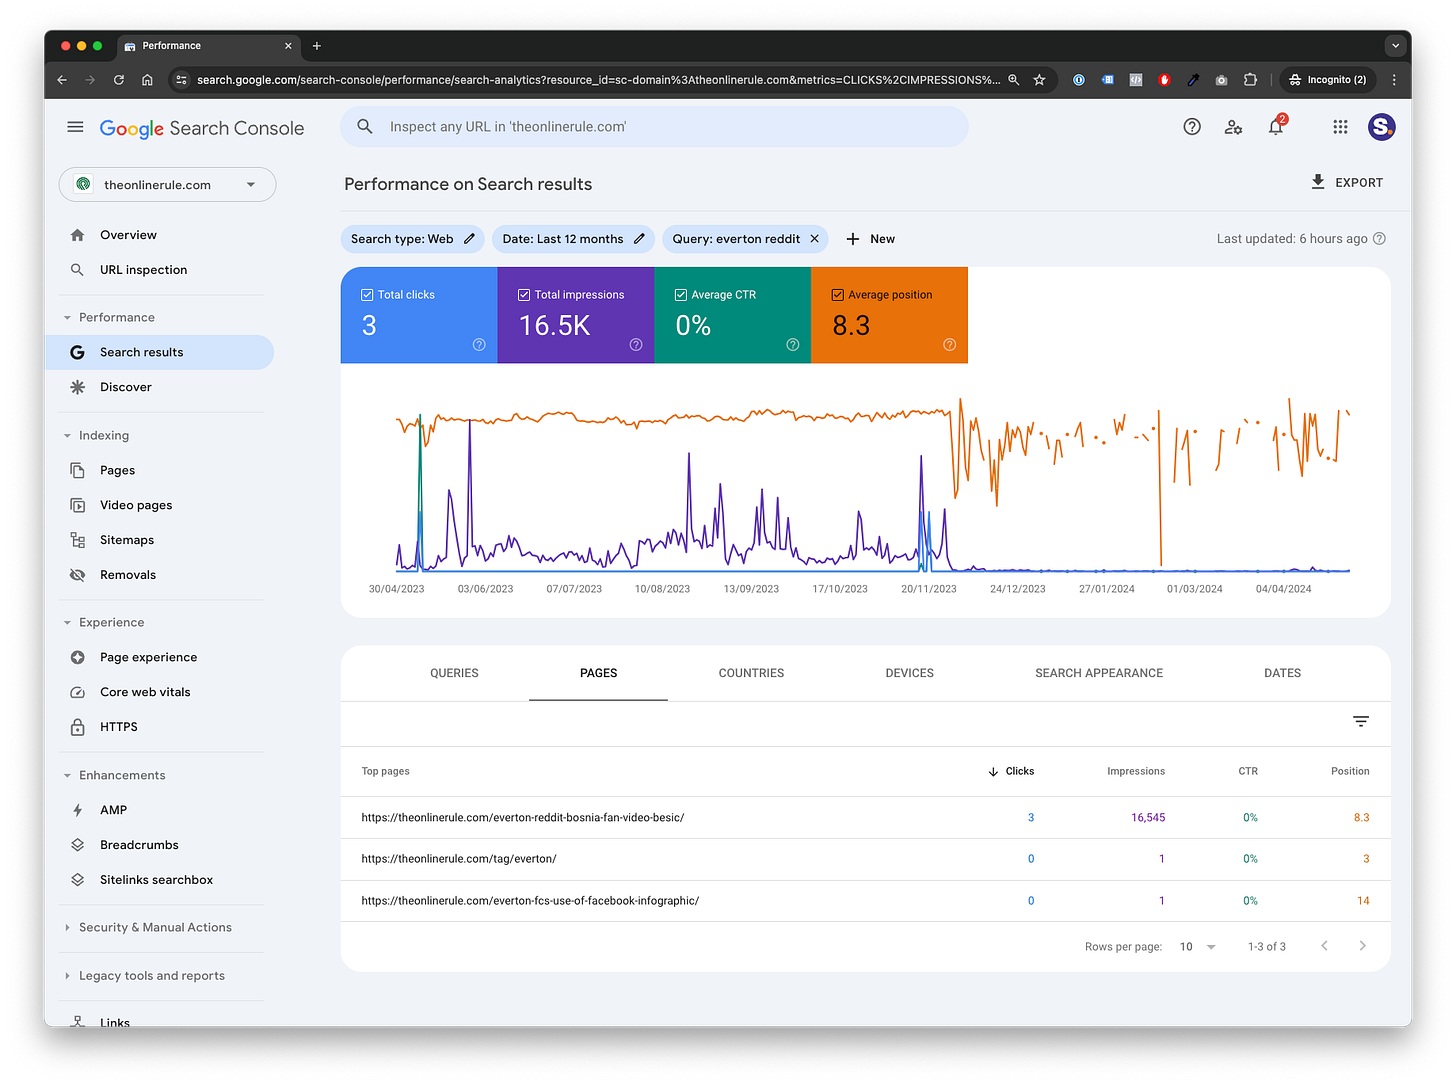Viewport: 1456px width, 1085px height.
Task: Toggle the Total impressions metric checkbox
Action: [524, 295]
